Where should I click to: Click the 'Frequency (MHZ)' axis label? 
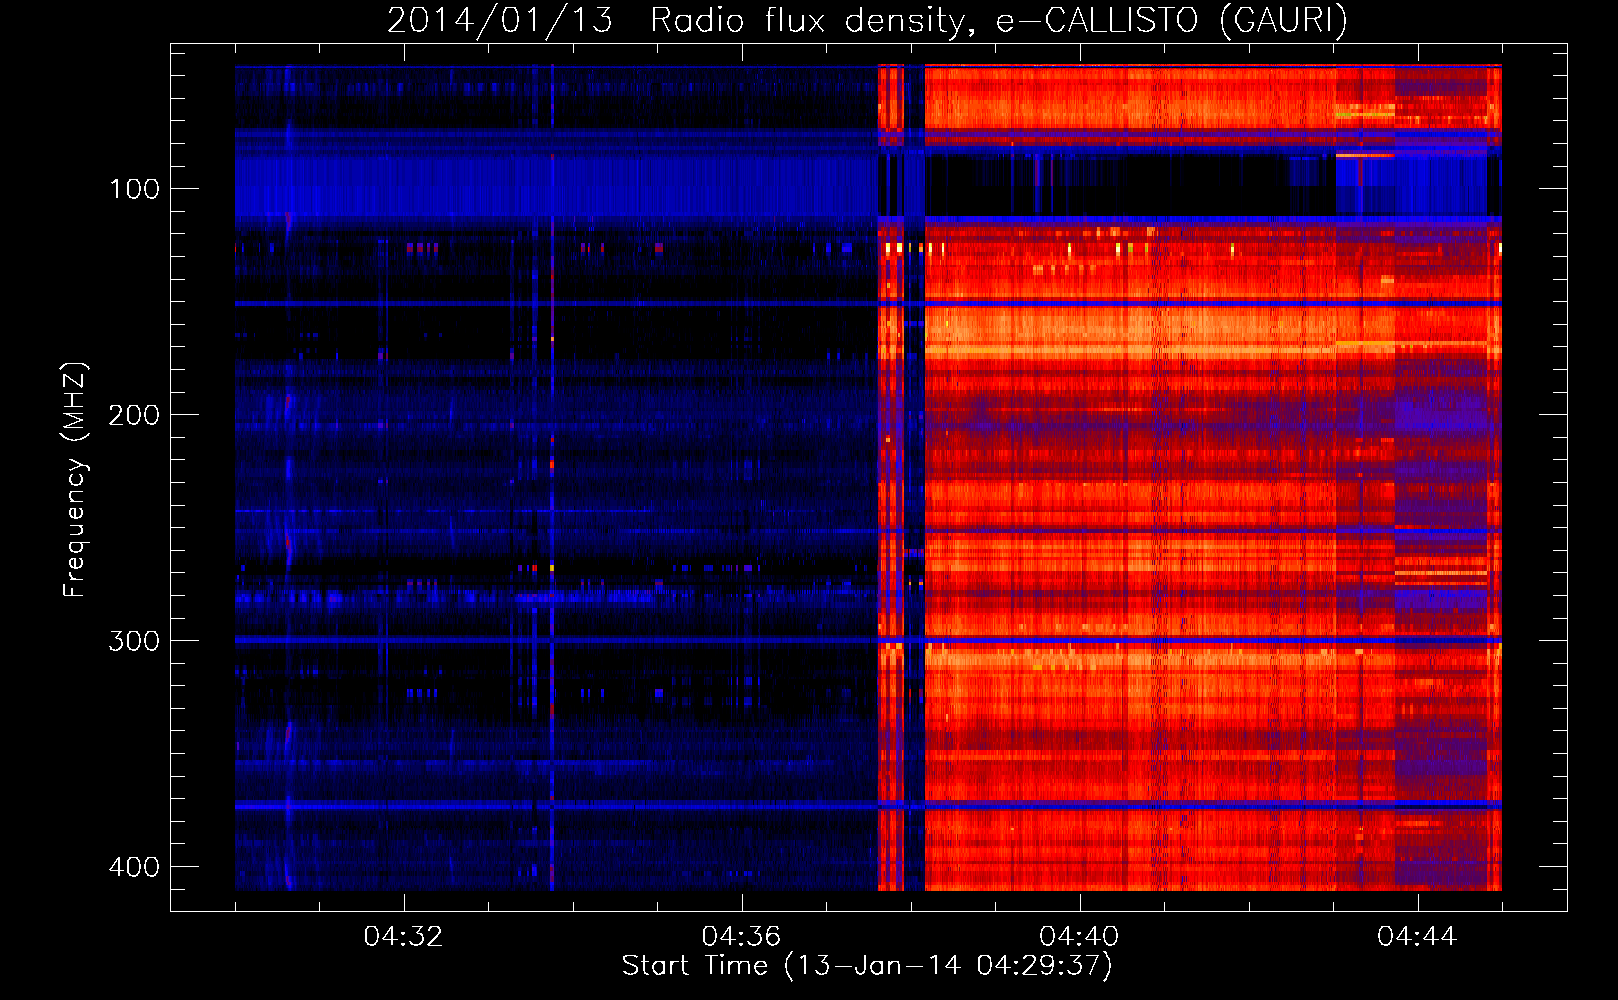click(75, 479)
